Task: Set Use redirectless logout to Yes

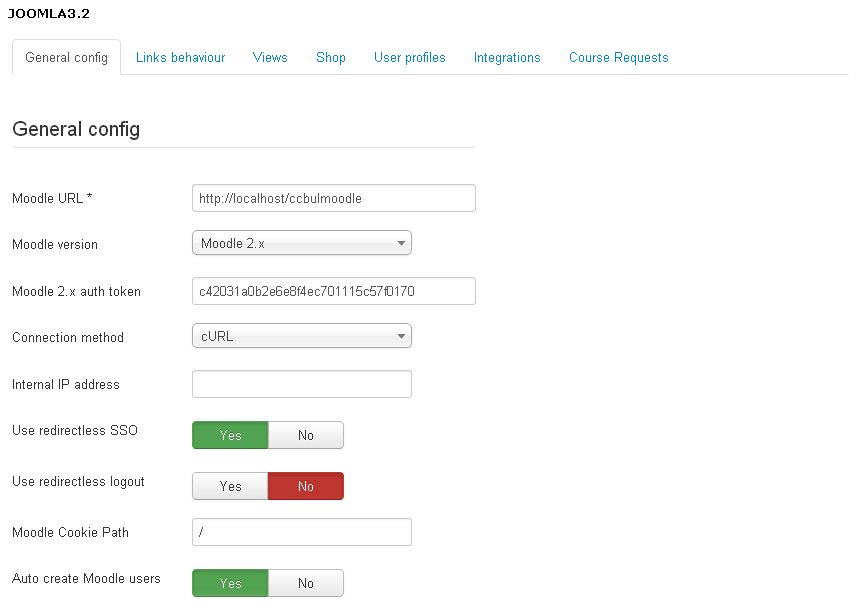Action: click(230, 486)
